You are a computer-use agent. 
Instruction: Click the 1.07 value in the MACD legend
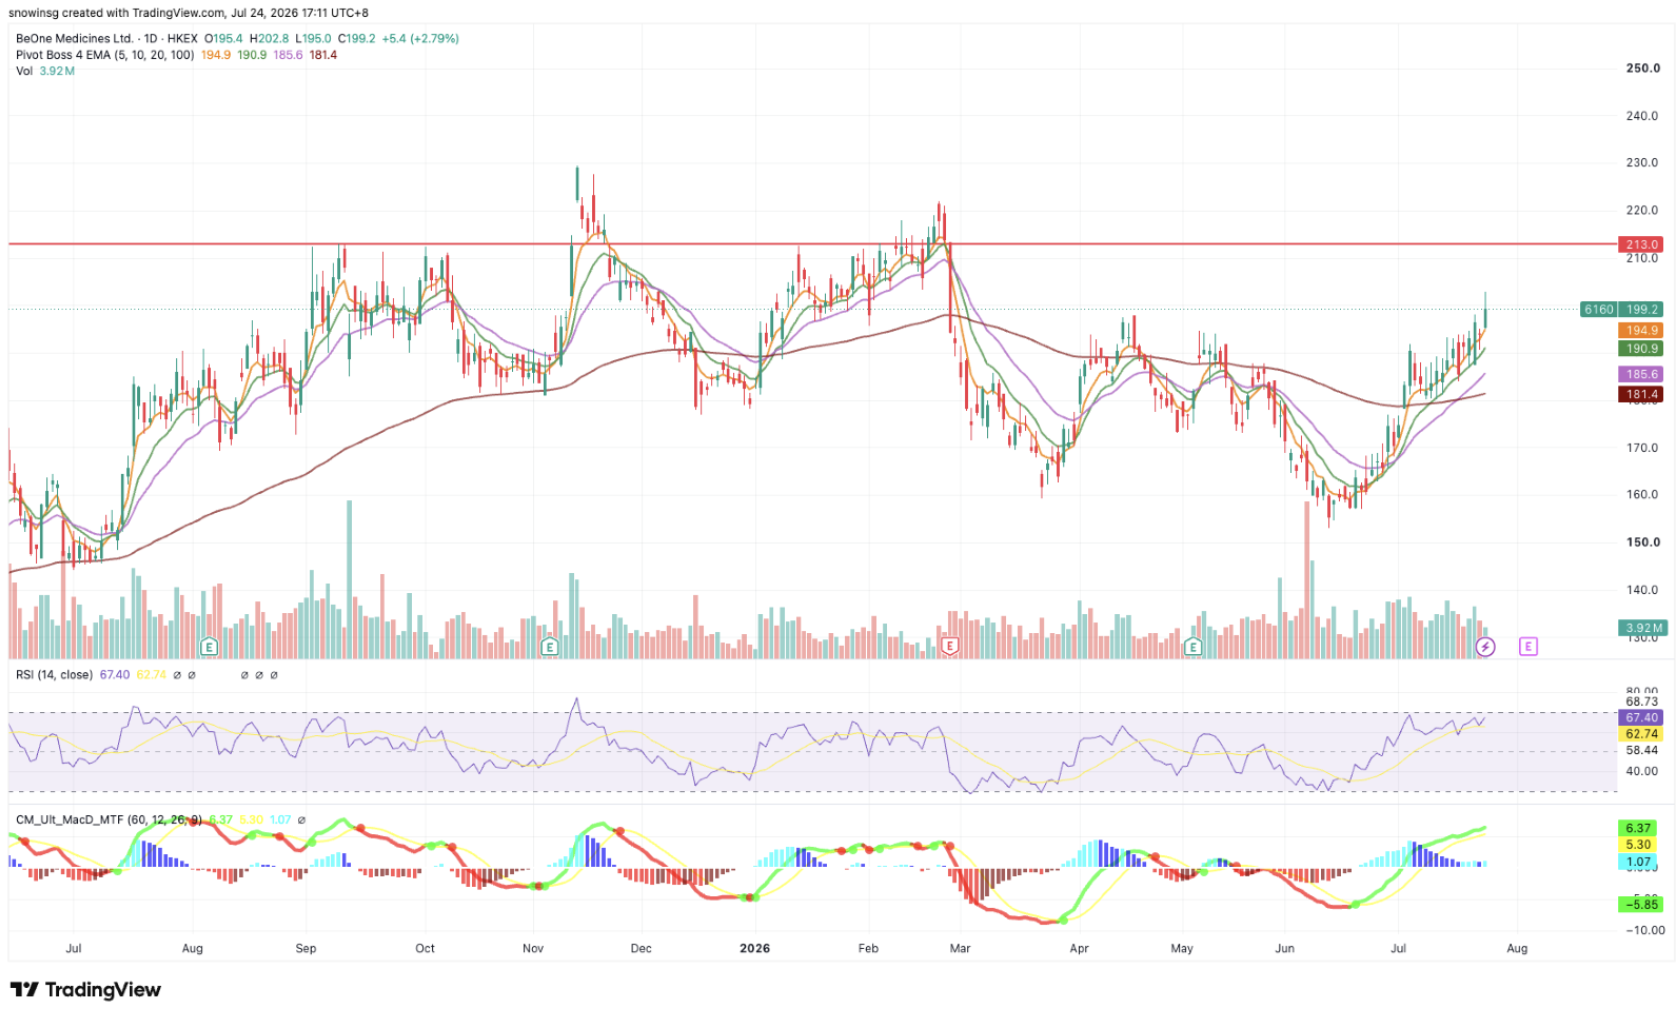(x=281, y=820)
